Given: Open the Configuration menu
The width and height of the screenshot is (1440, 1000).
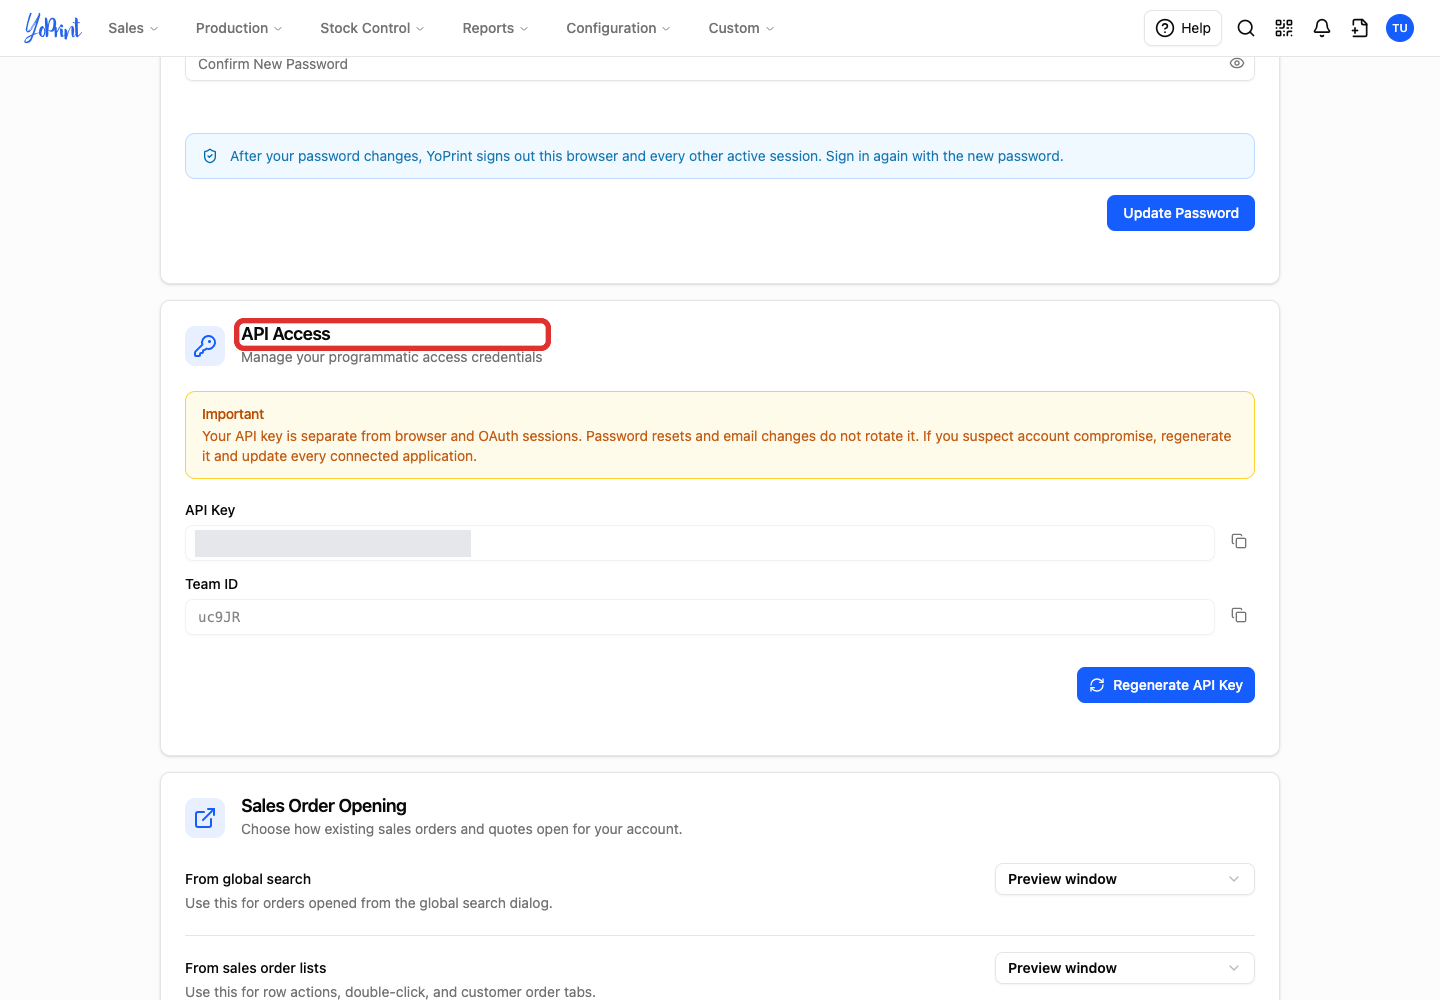Looking at the screenshot, I should point(618,28).
